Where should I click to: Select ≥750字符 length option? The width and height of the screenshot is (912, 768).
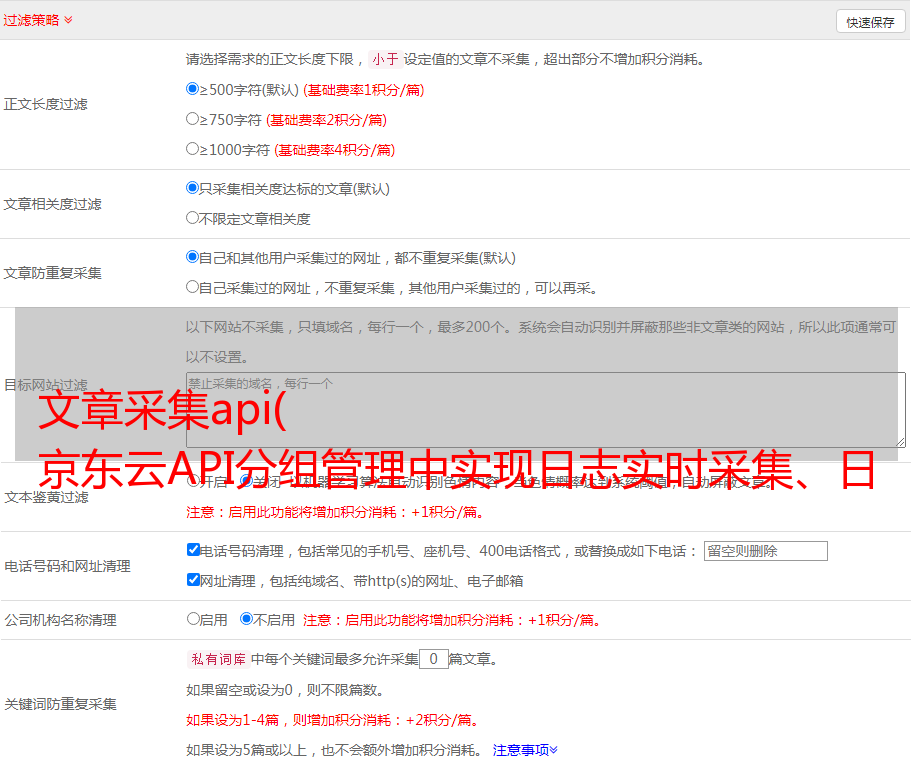click(x=193, y=119)
